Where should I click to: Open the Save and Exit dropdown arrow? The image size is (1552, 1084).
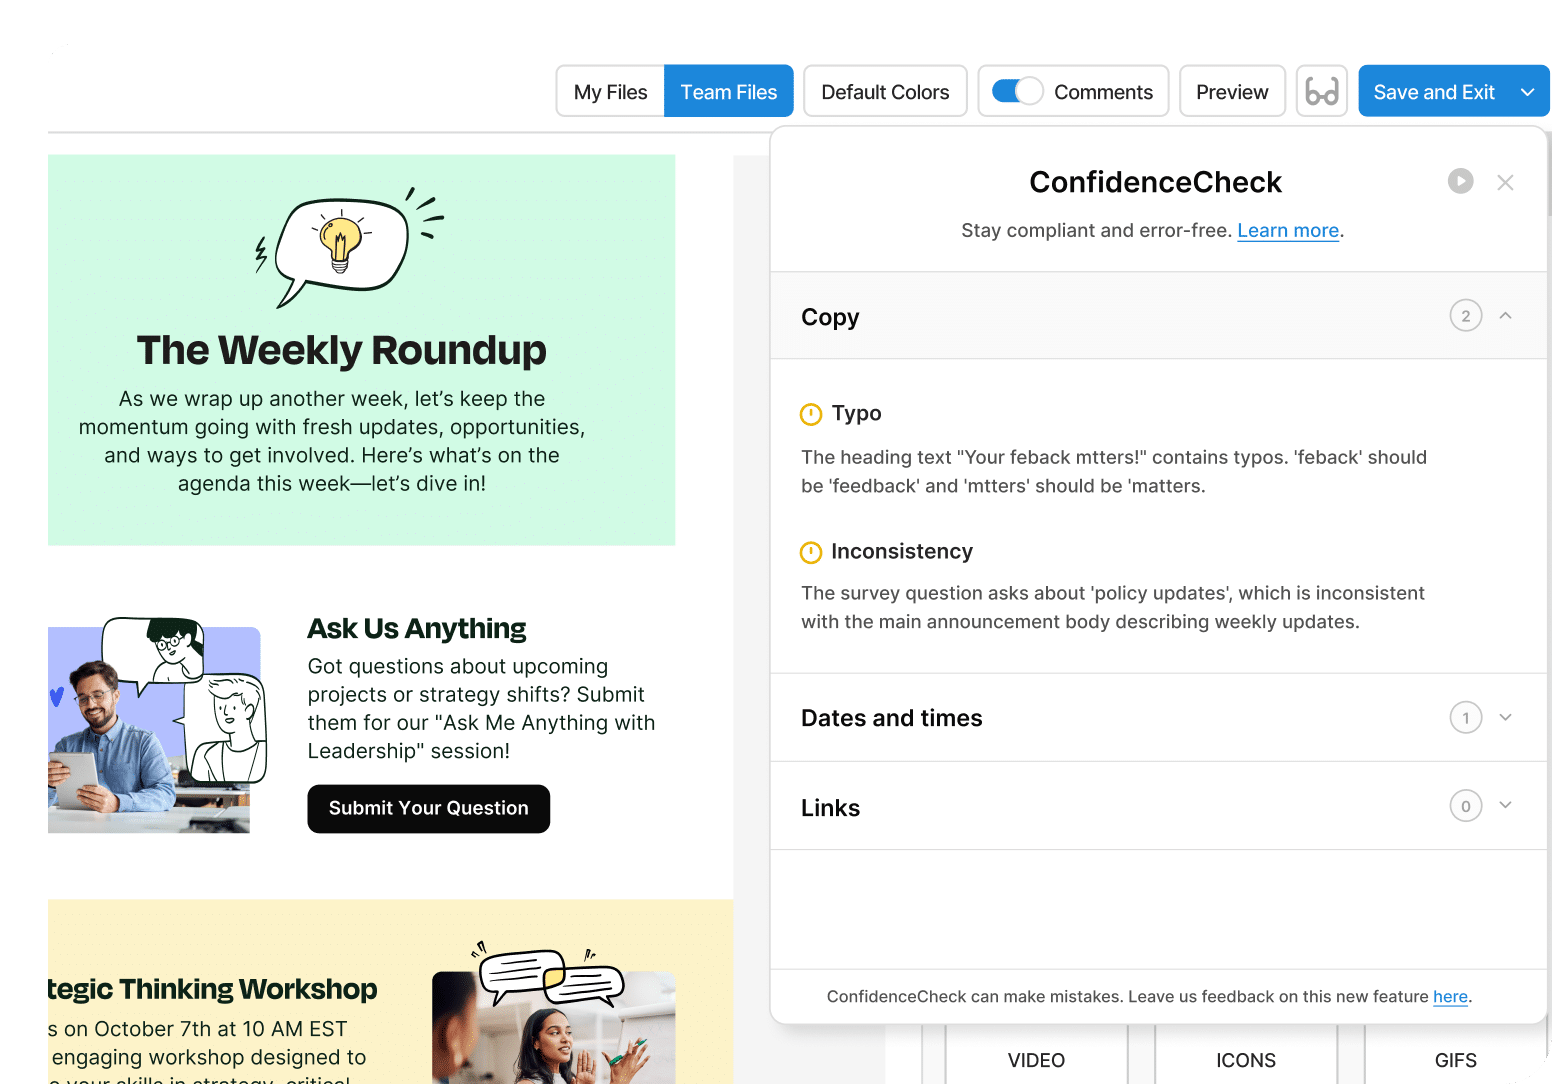pos(1527,92)
